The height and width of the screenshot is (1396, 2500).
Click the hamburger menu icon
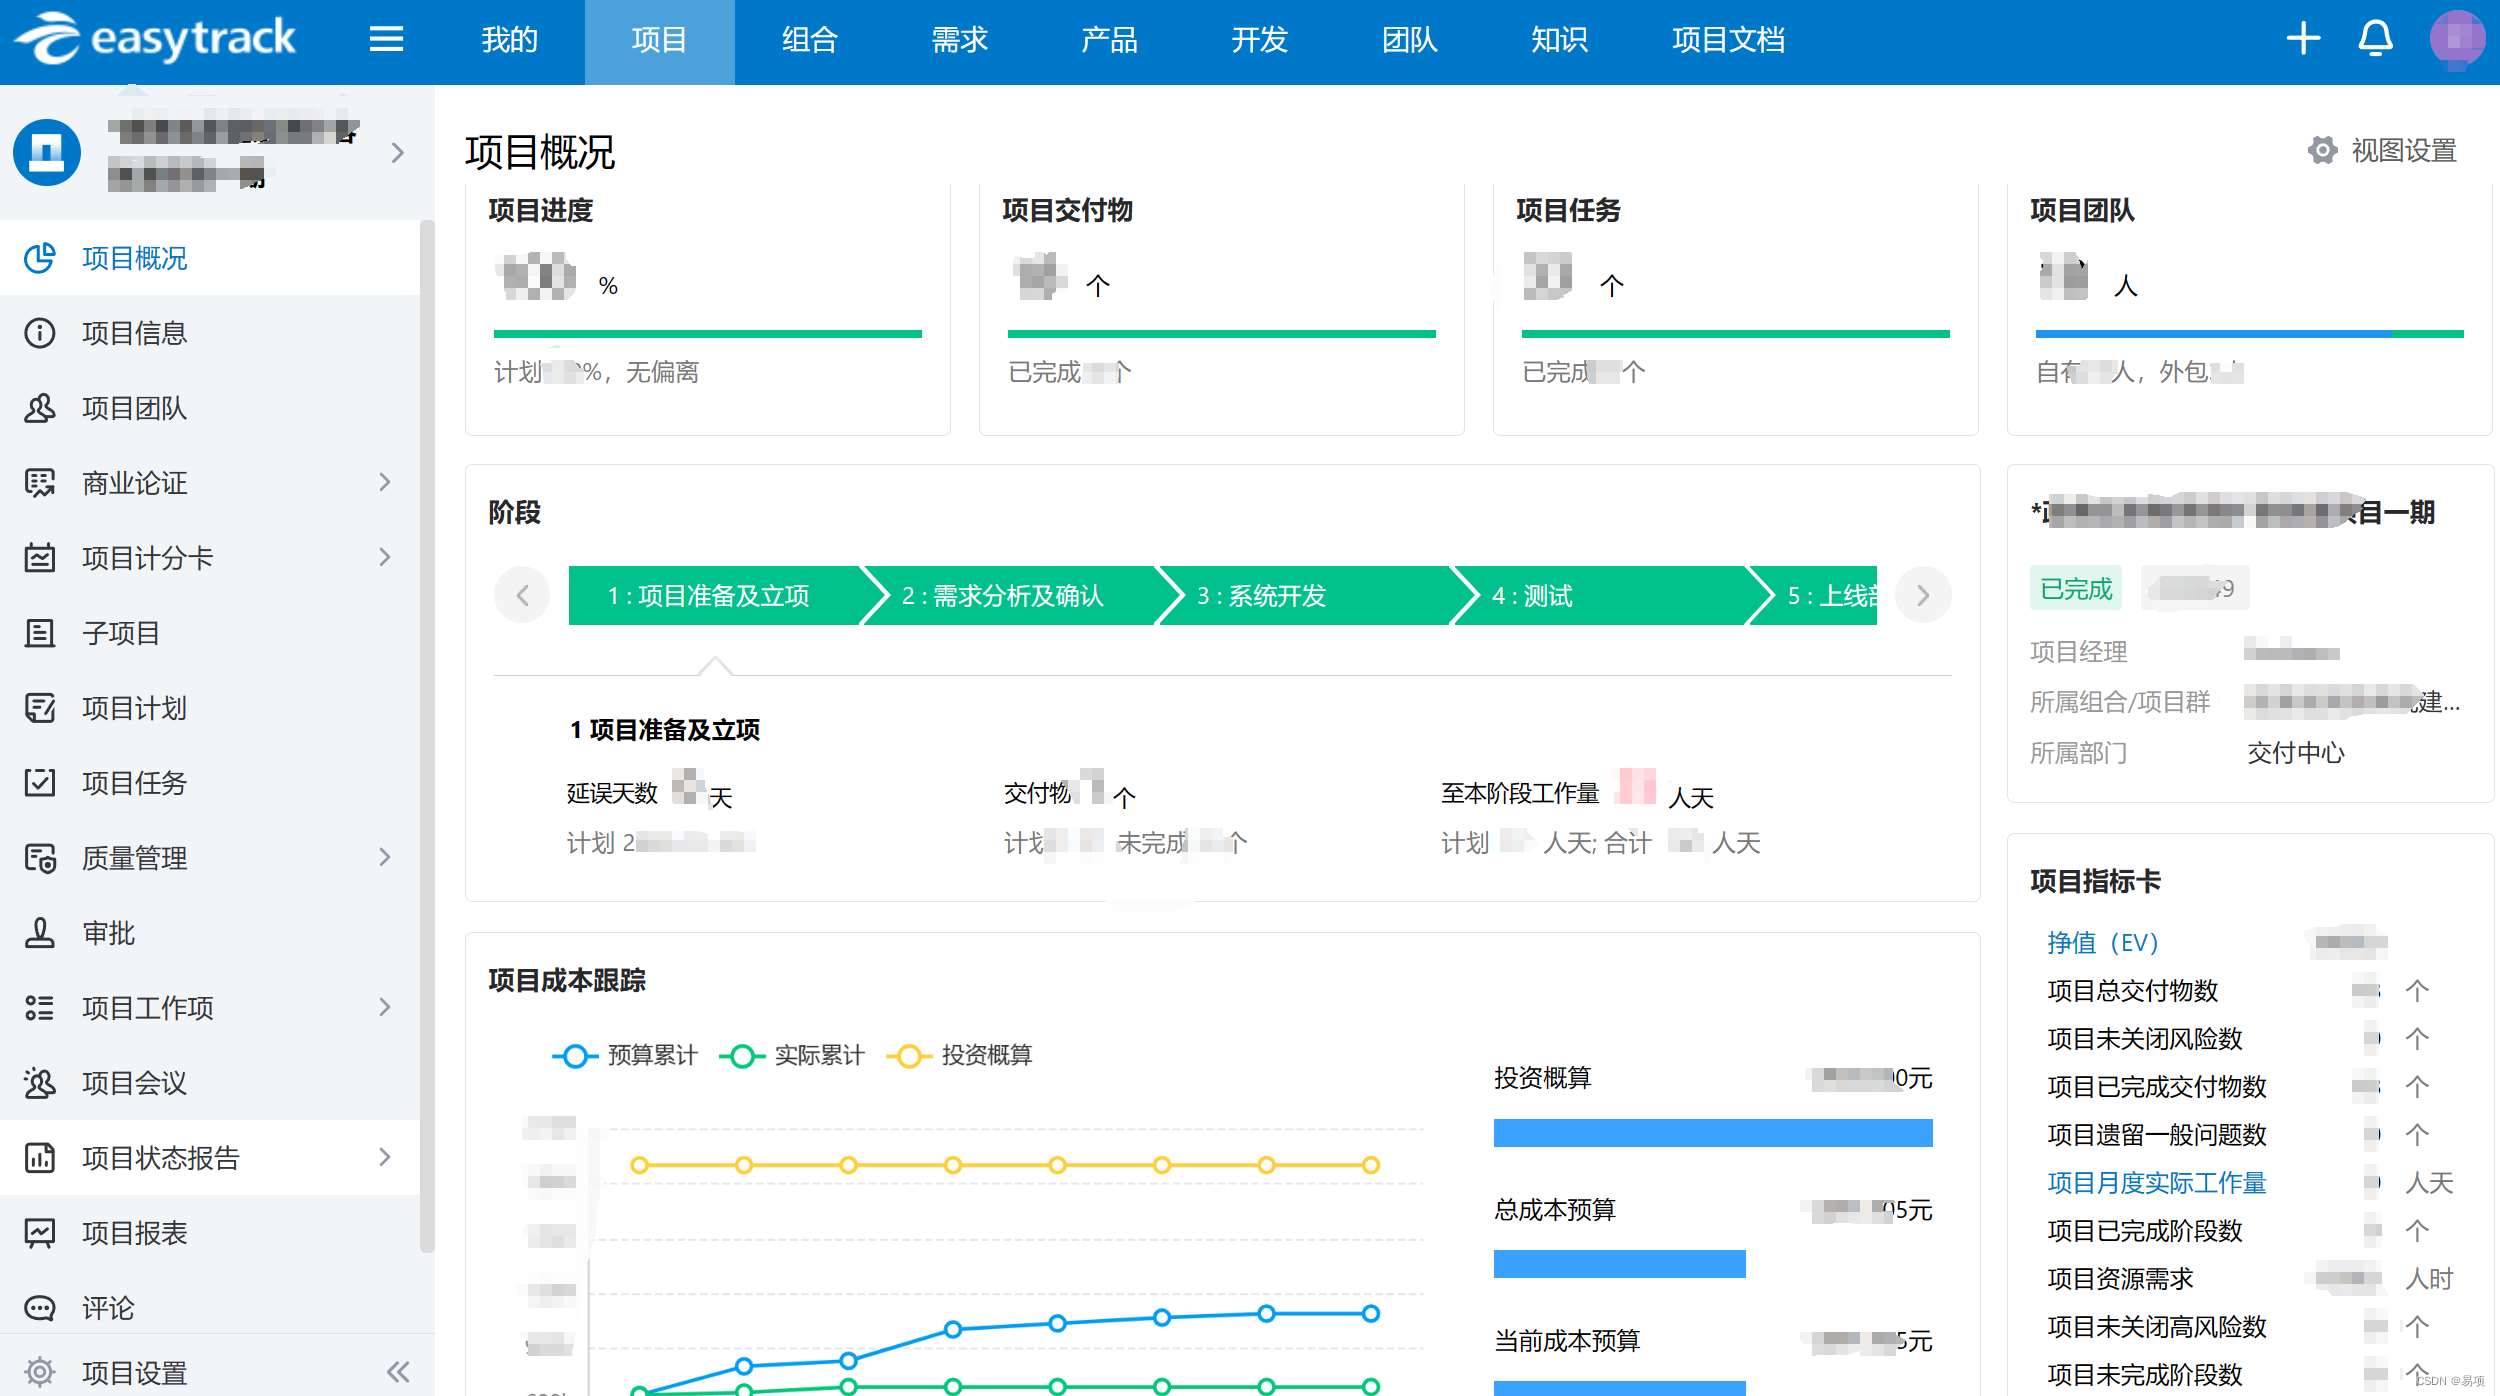pos(386,40)
